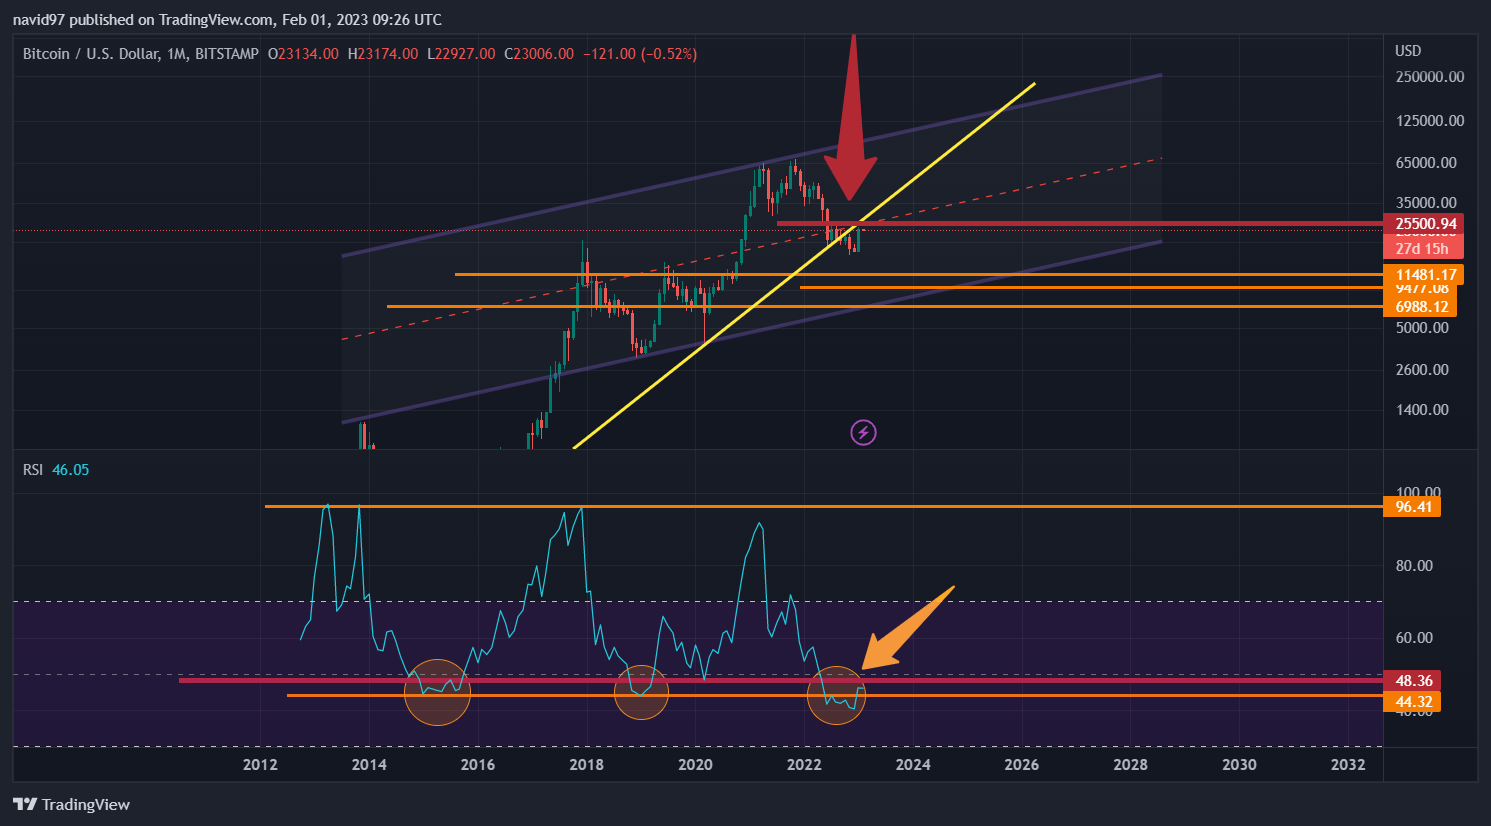
Task: Click the 48.36 RSI level label
Action: [1413, 681]
